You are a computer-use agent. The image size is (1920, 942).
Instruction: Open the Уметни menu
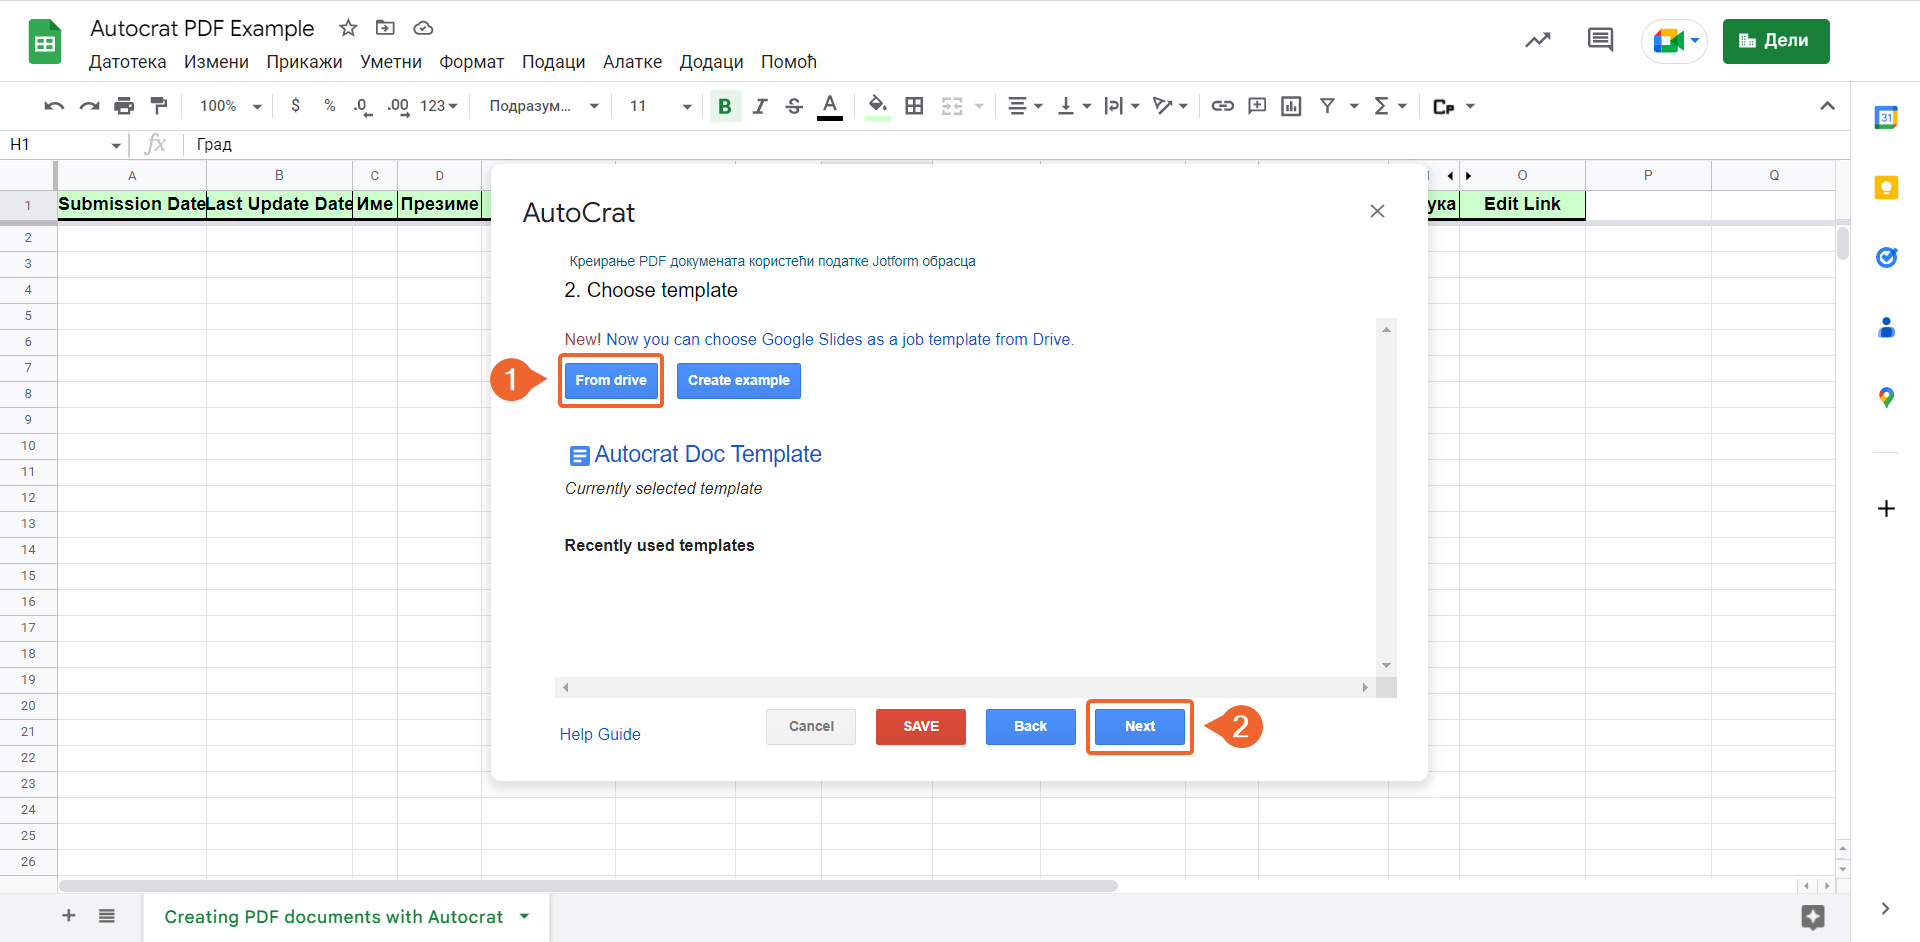tap(391, 62)
